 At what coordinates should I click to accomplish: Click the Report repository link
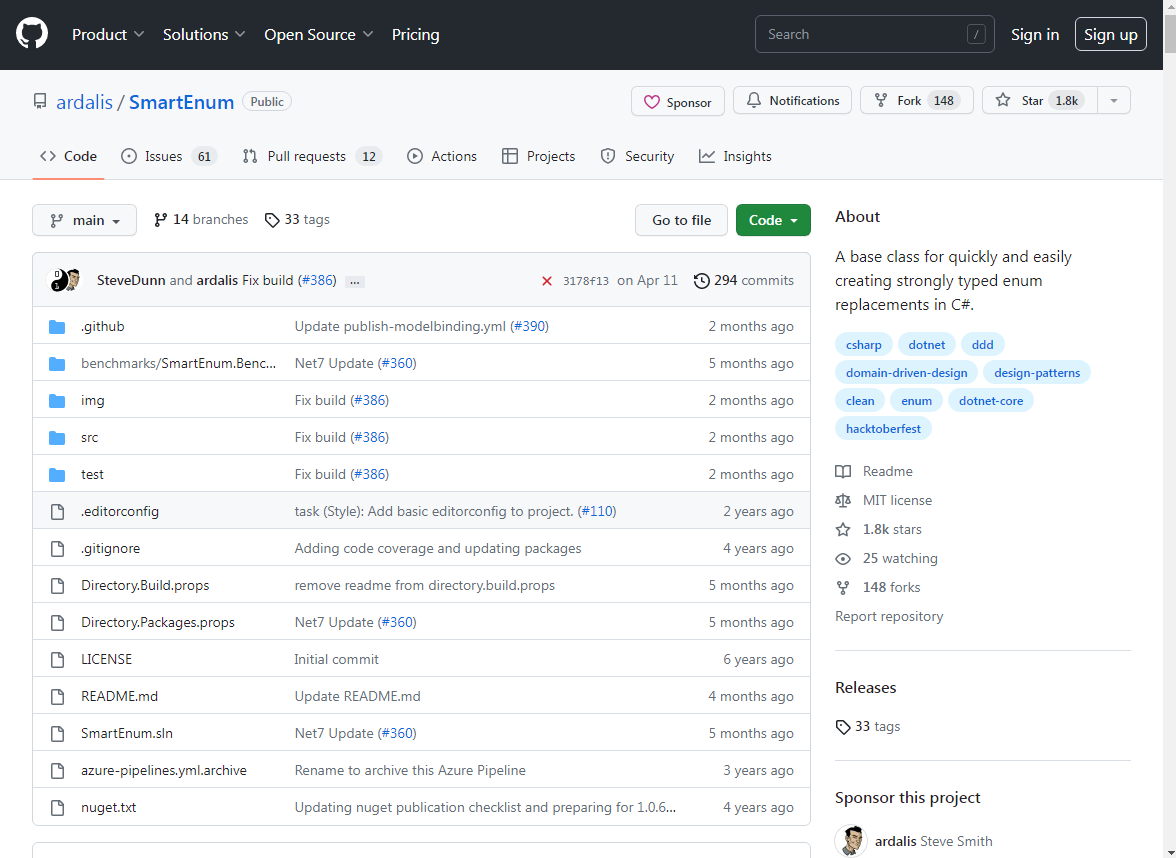(889, 616)
